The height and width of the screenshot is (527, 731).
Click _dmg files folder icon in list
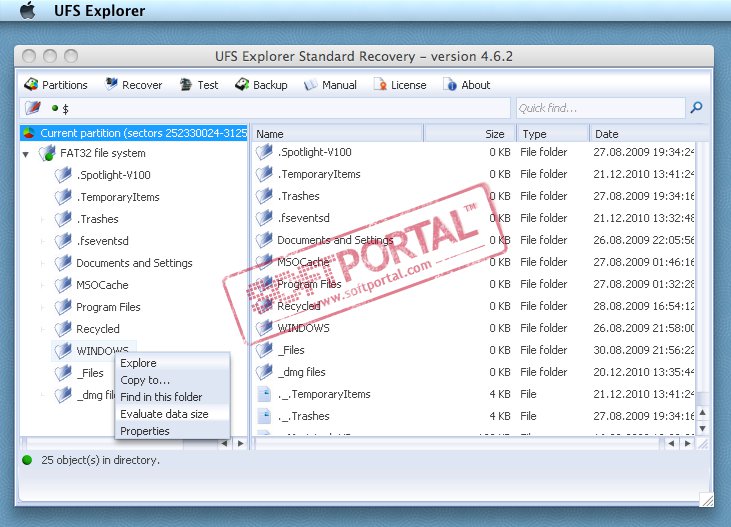pyautogui.click(x=264, y=372)
